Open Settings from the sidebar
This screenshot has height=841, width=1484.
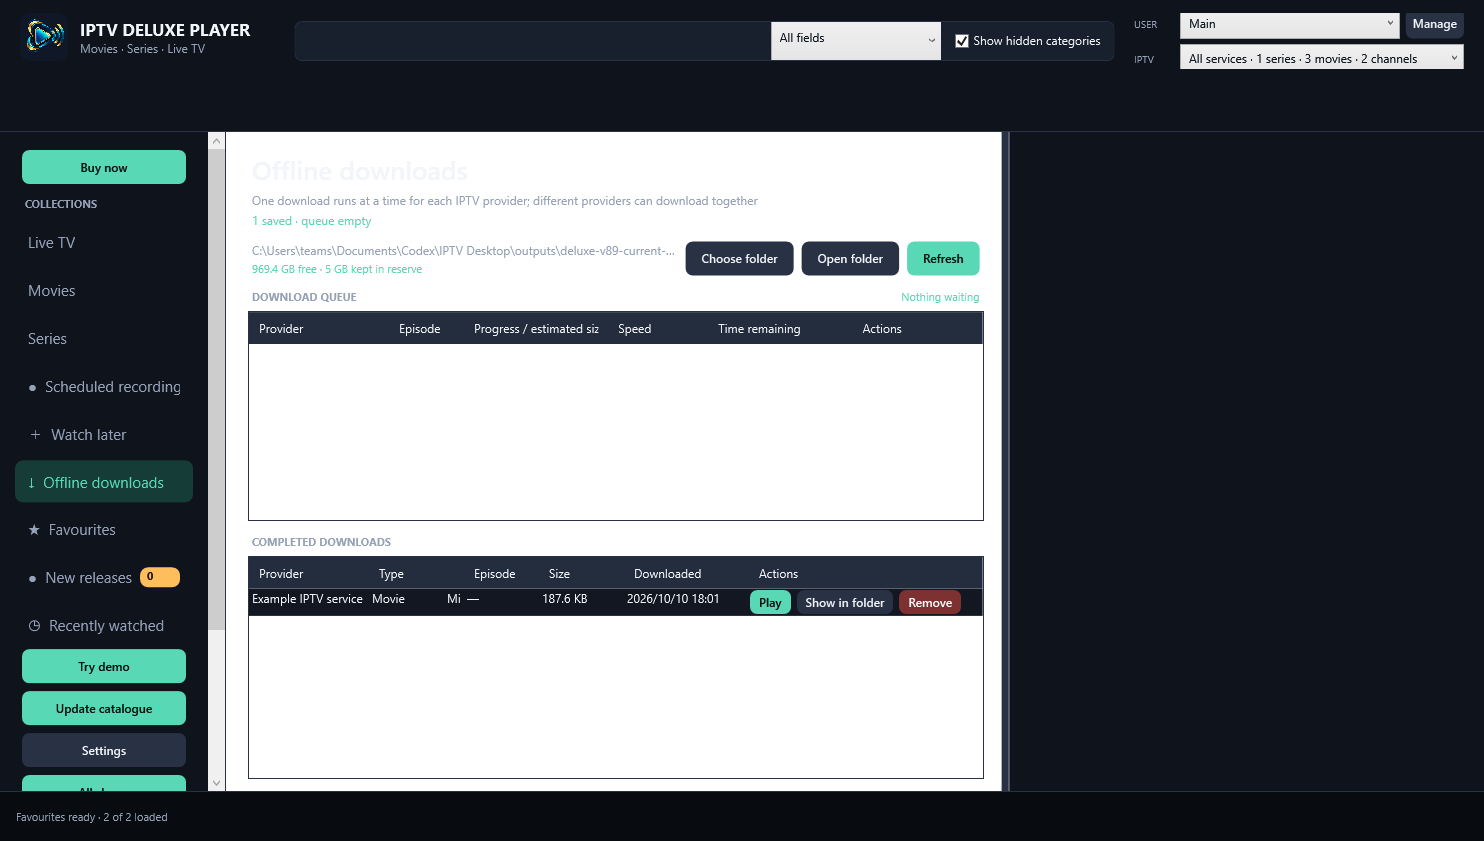pos(104,750)
